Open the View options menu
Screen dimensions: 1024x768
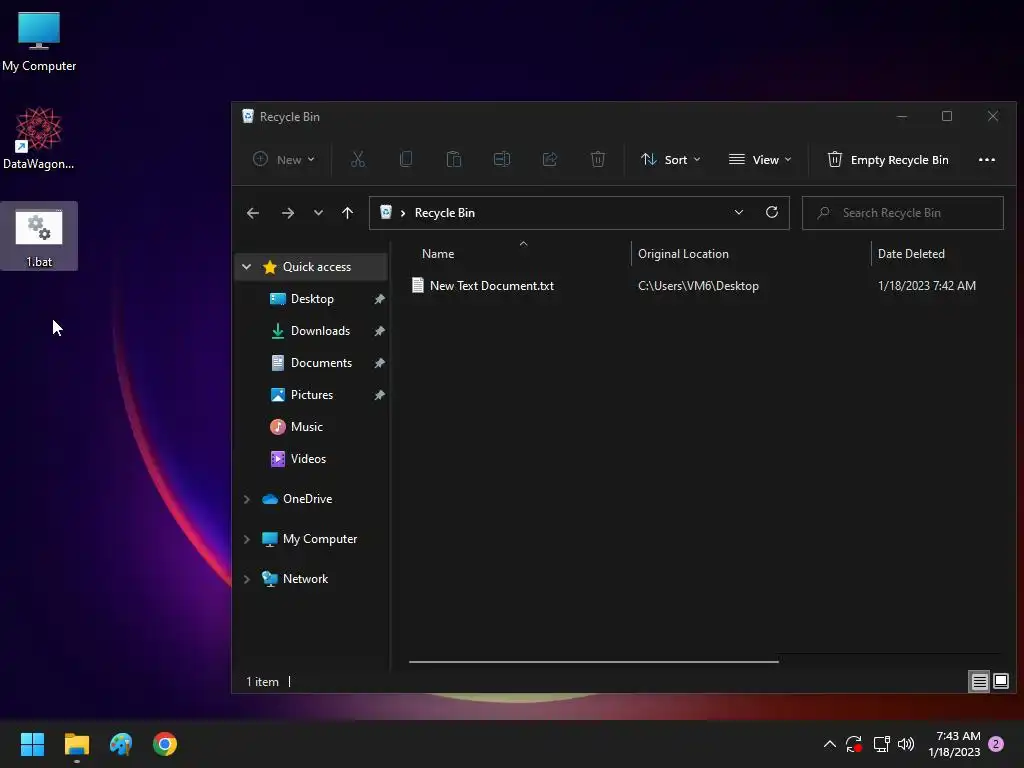pos(760,159)
